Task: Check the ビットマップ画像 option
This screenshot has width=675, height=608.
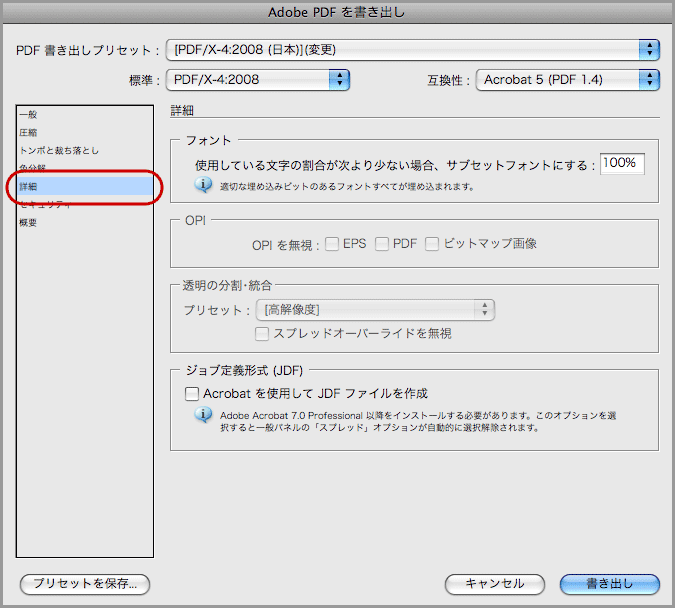Action: pos(432,243)
